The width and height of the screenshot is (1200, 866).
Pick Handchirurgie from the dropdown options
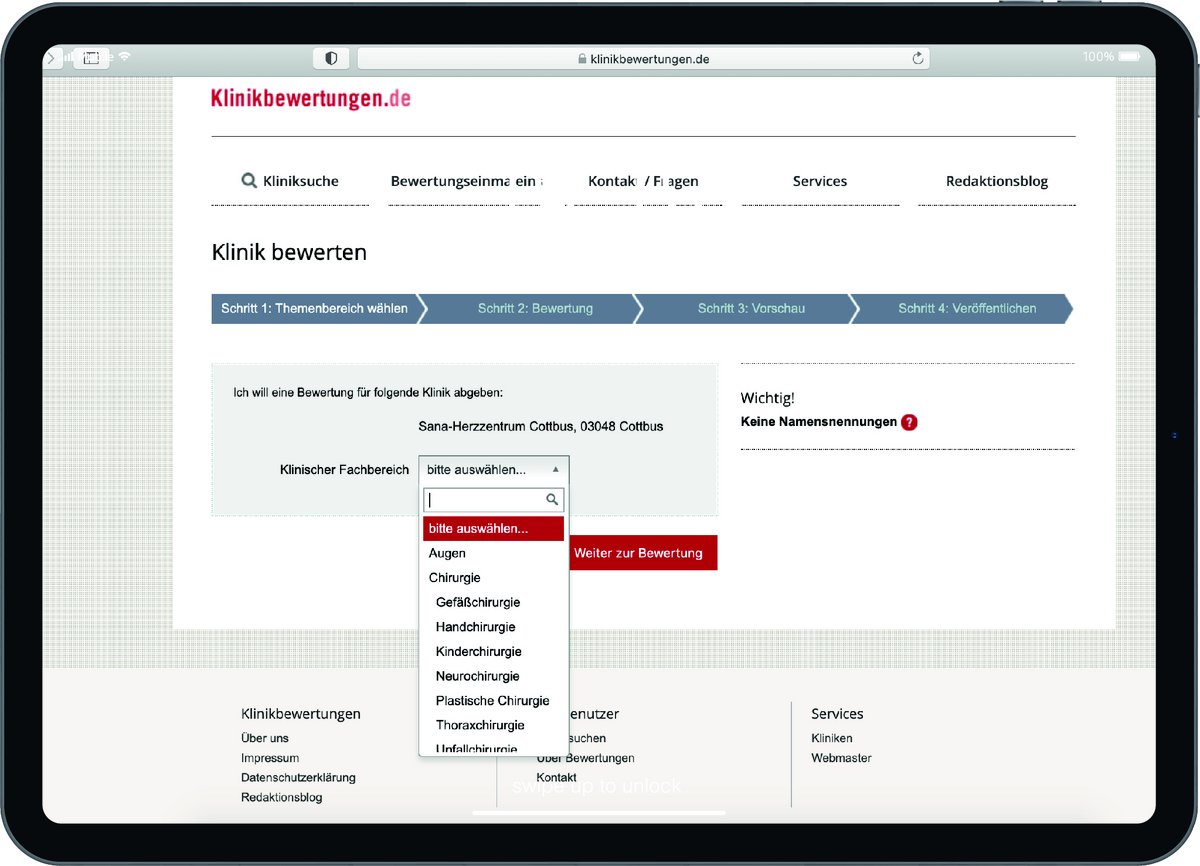pyautogui.click(x=475, y=627)
